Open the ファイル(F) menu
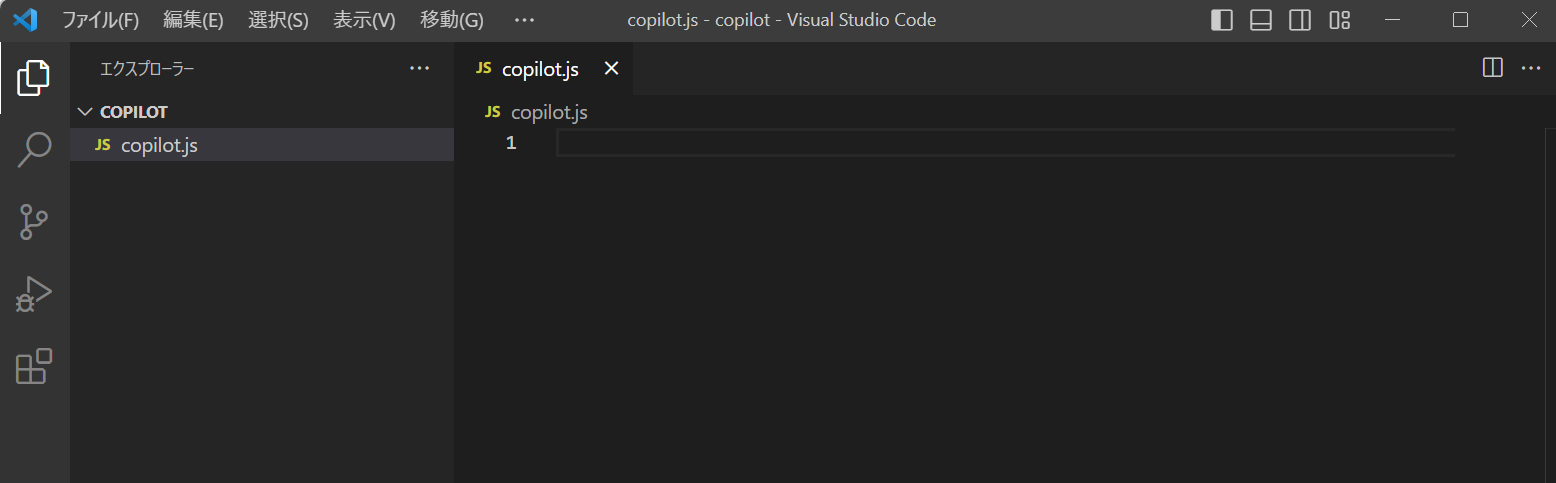This screenshot has height=483, width=1556. [x=101, y=20]
